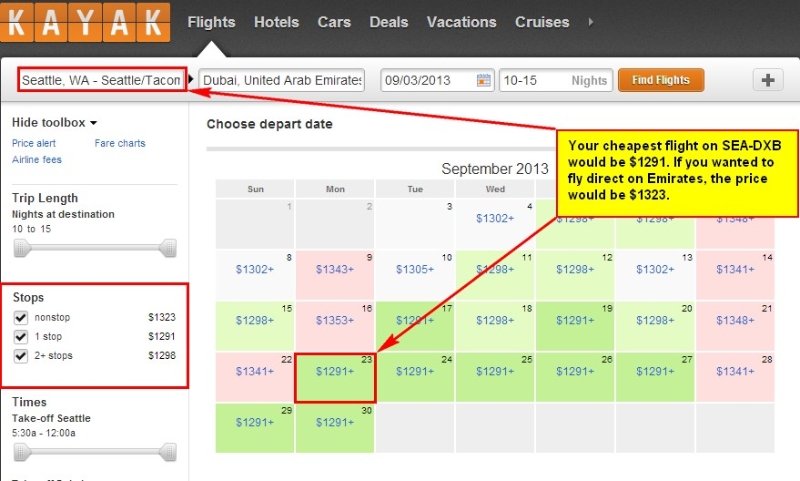The image size is (800, 481).
Task: Open the calendar picker icon in date field
Action: click(484, 80)
